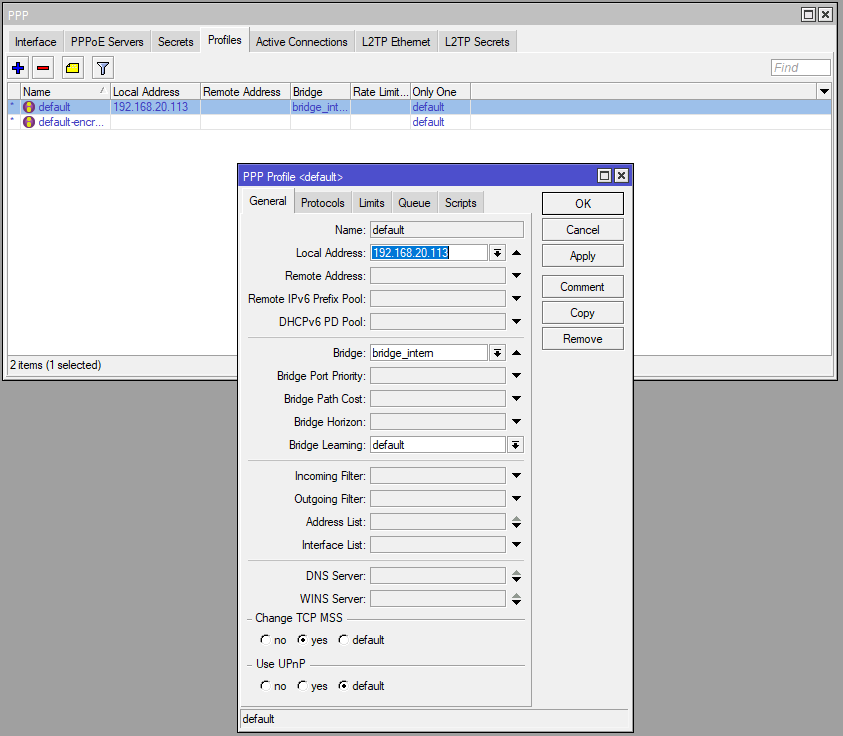Open the funnel filter tool
Screen dimensions: 843x736
click(x=103, y=68)
